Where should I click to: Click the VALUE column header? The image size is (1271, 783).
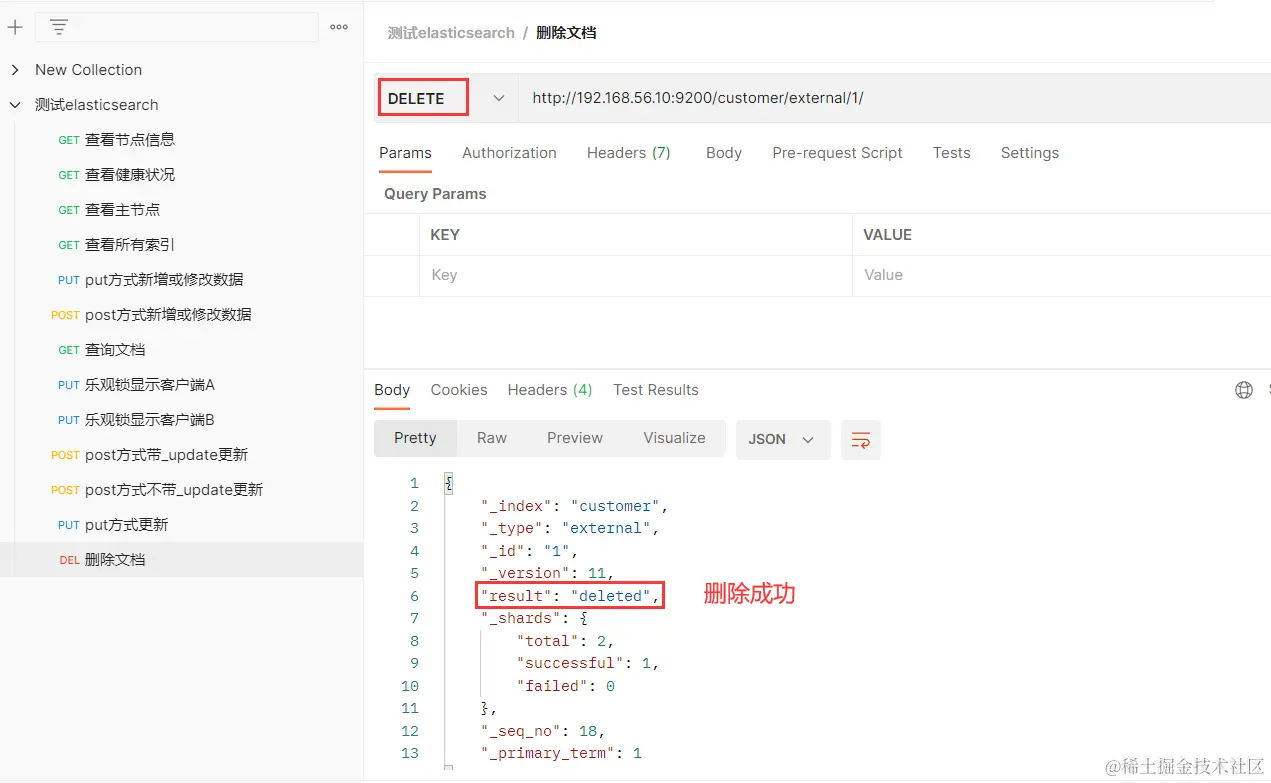pos(888,235)
